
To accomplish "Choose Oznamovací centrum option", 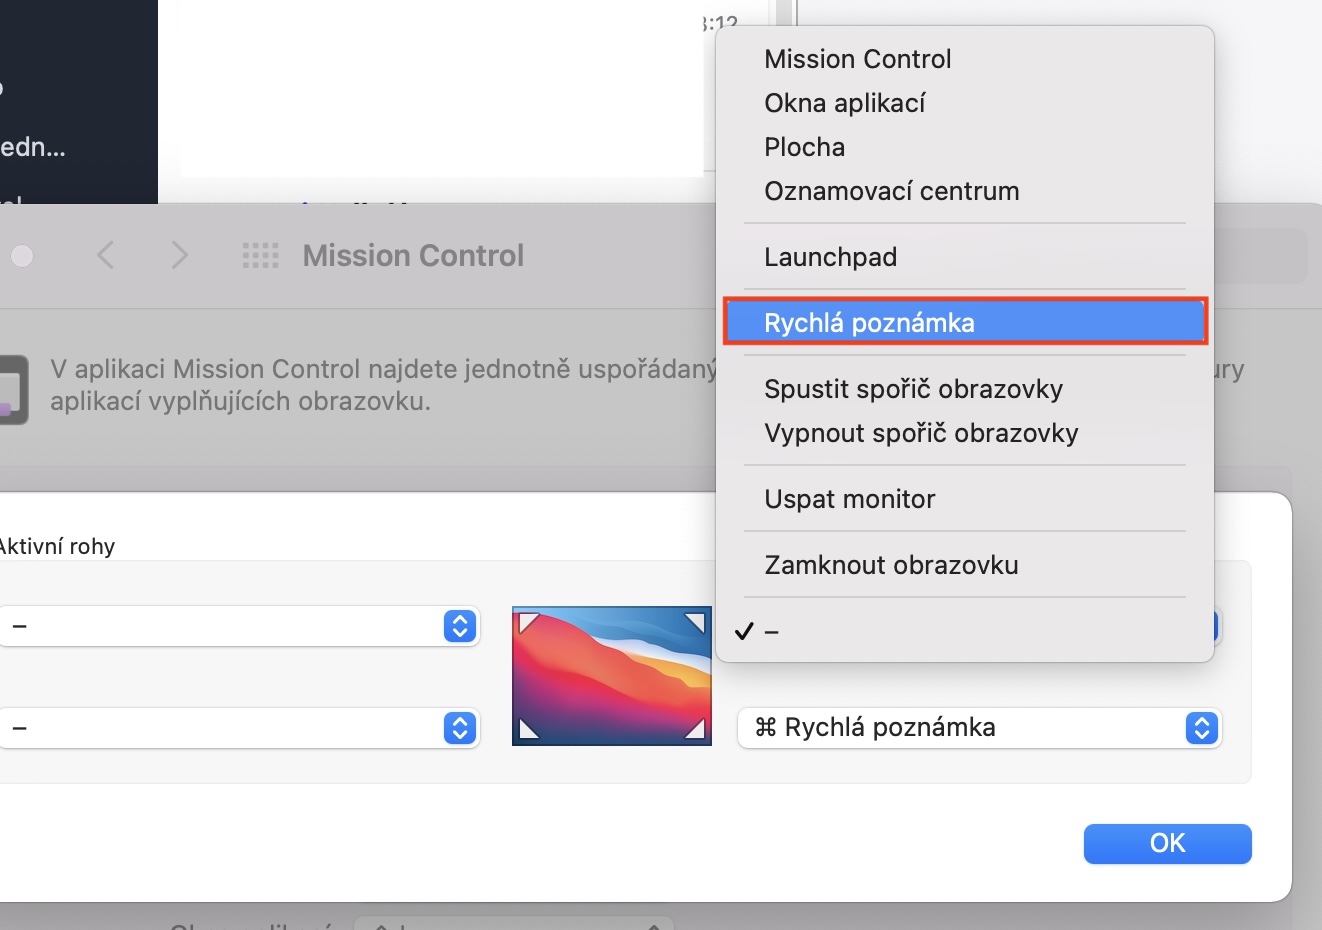I will [x=891, y=191].
